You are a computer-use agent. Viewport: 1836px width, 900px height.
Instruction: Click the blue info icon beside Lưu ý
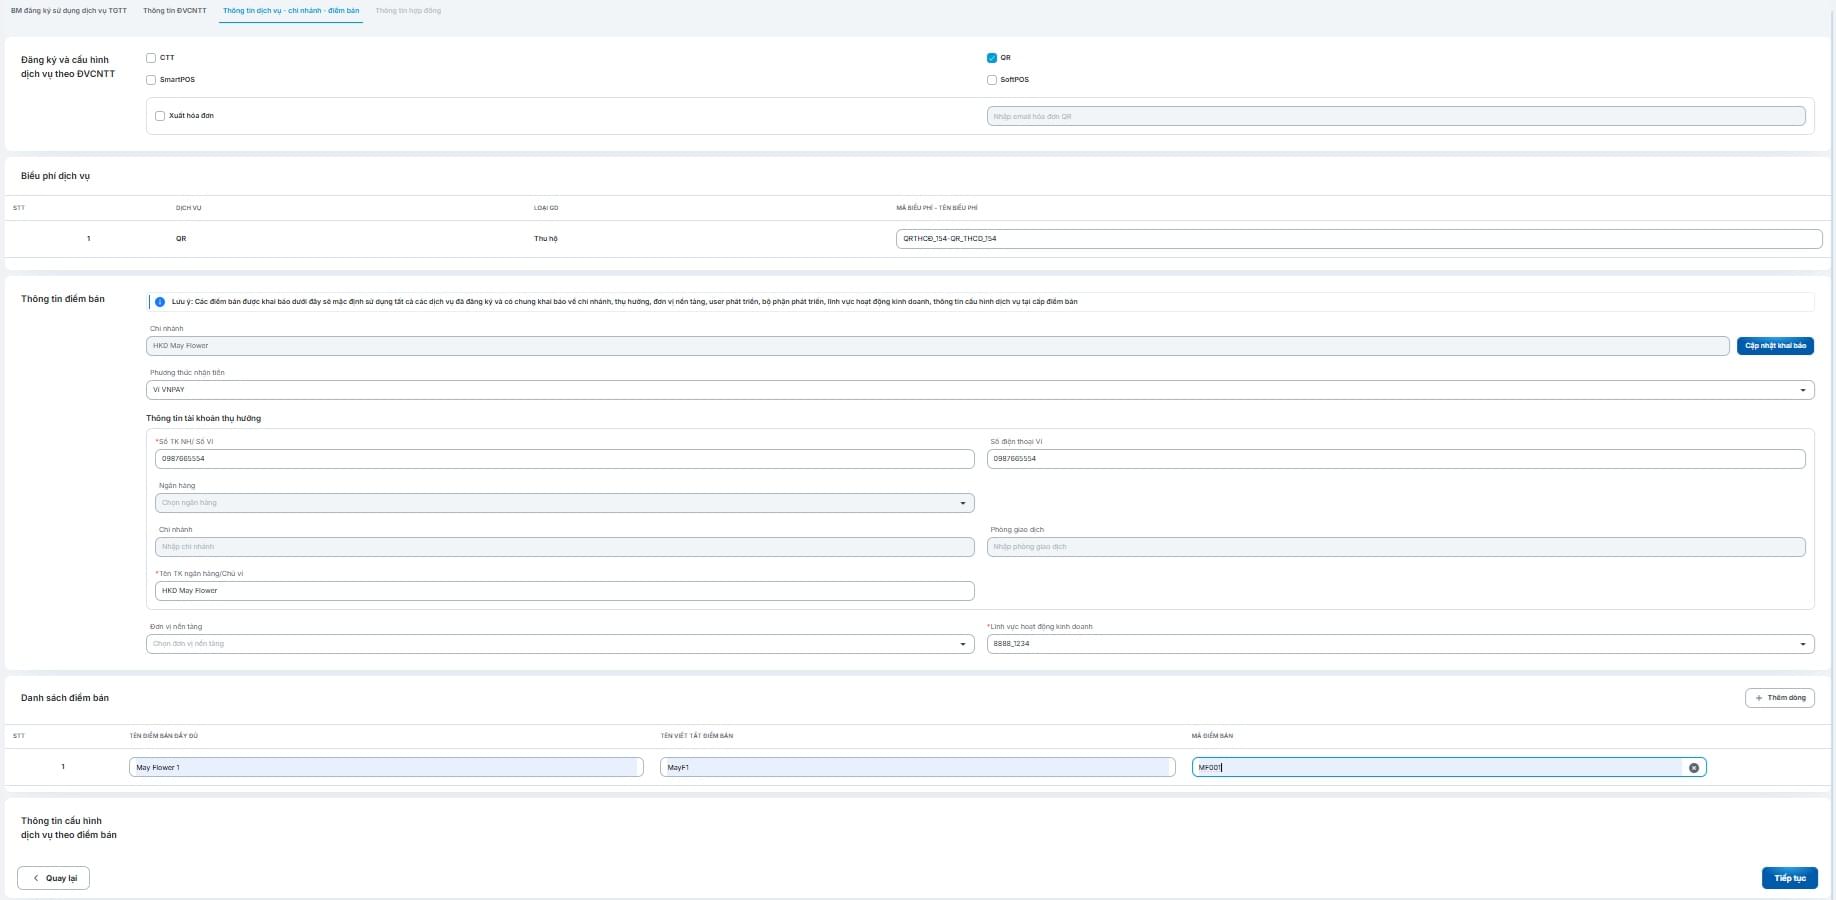(160, 302)
